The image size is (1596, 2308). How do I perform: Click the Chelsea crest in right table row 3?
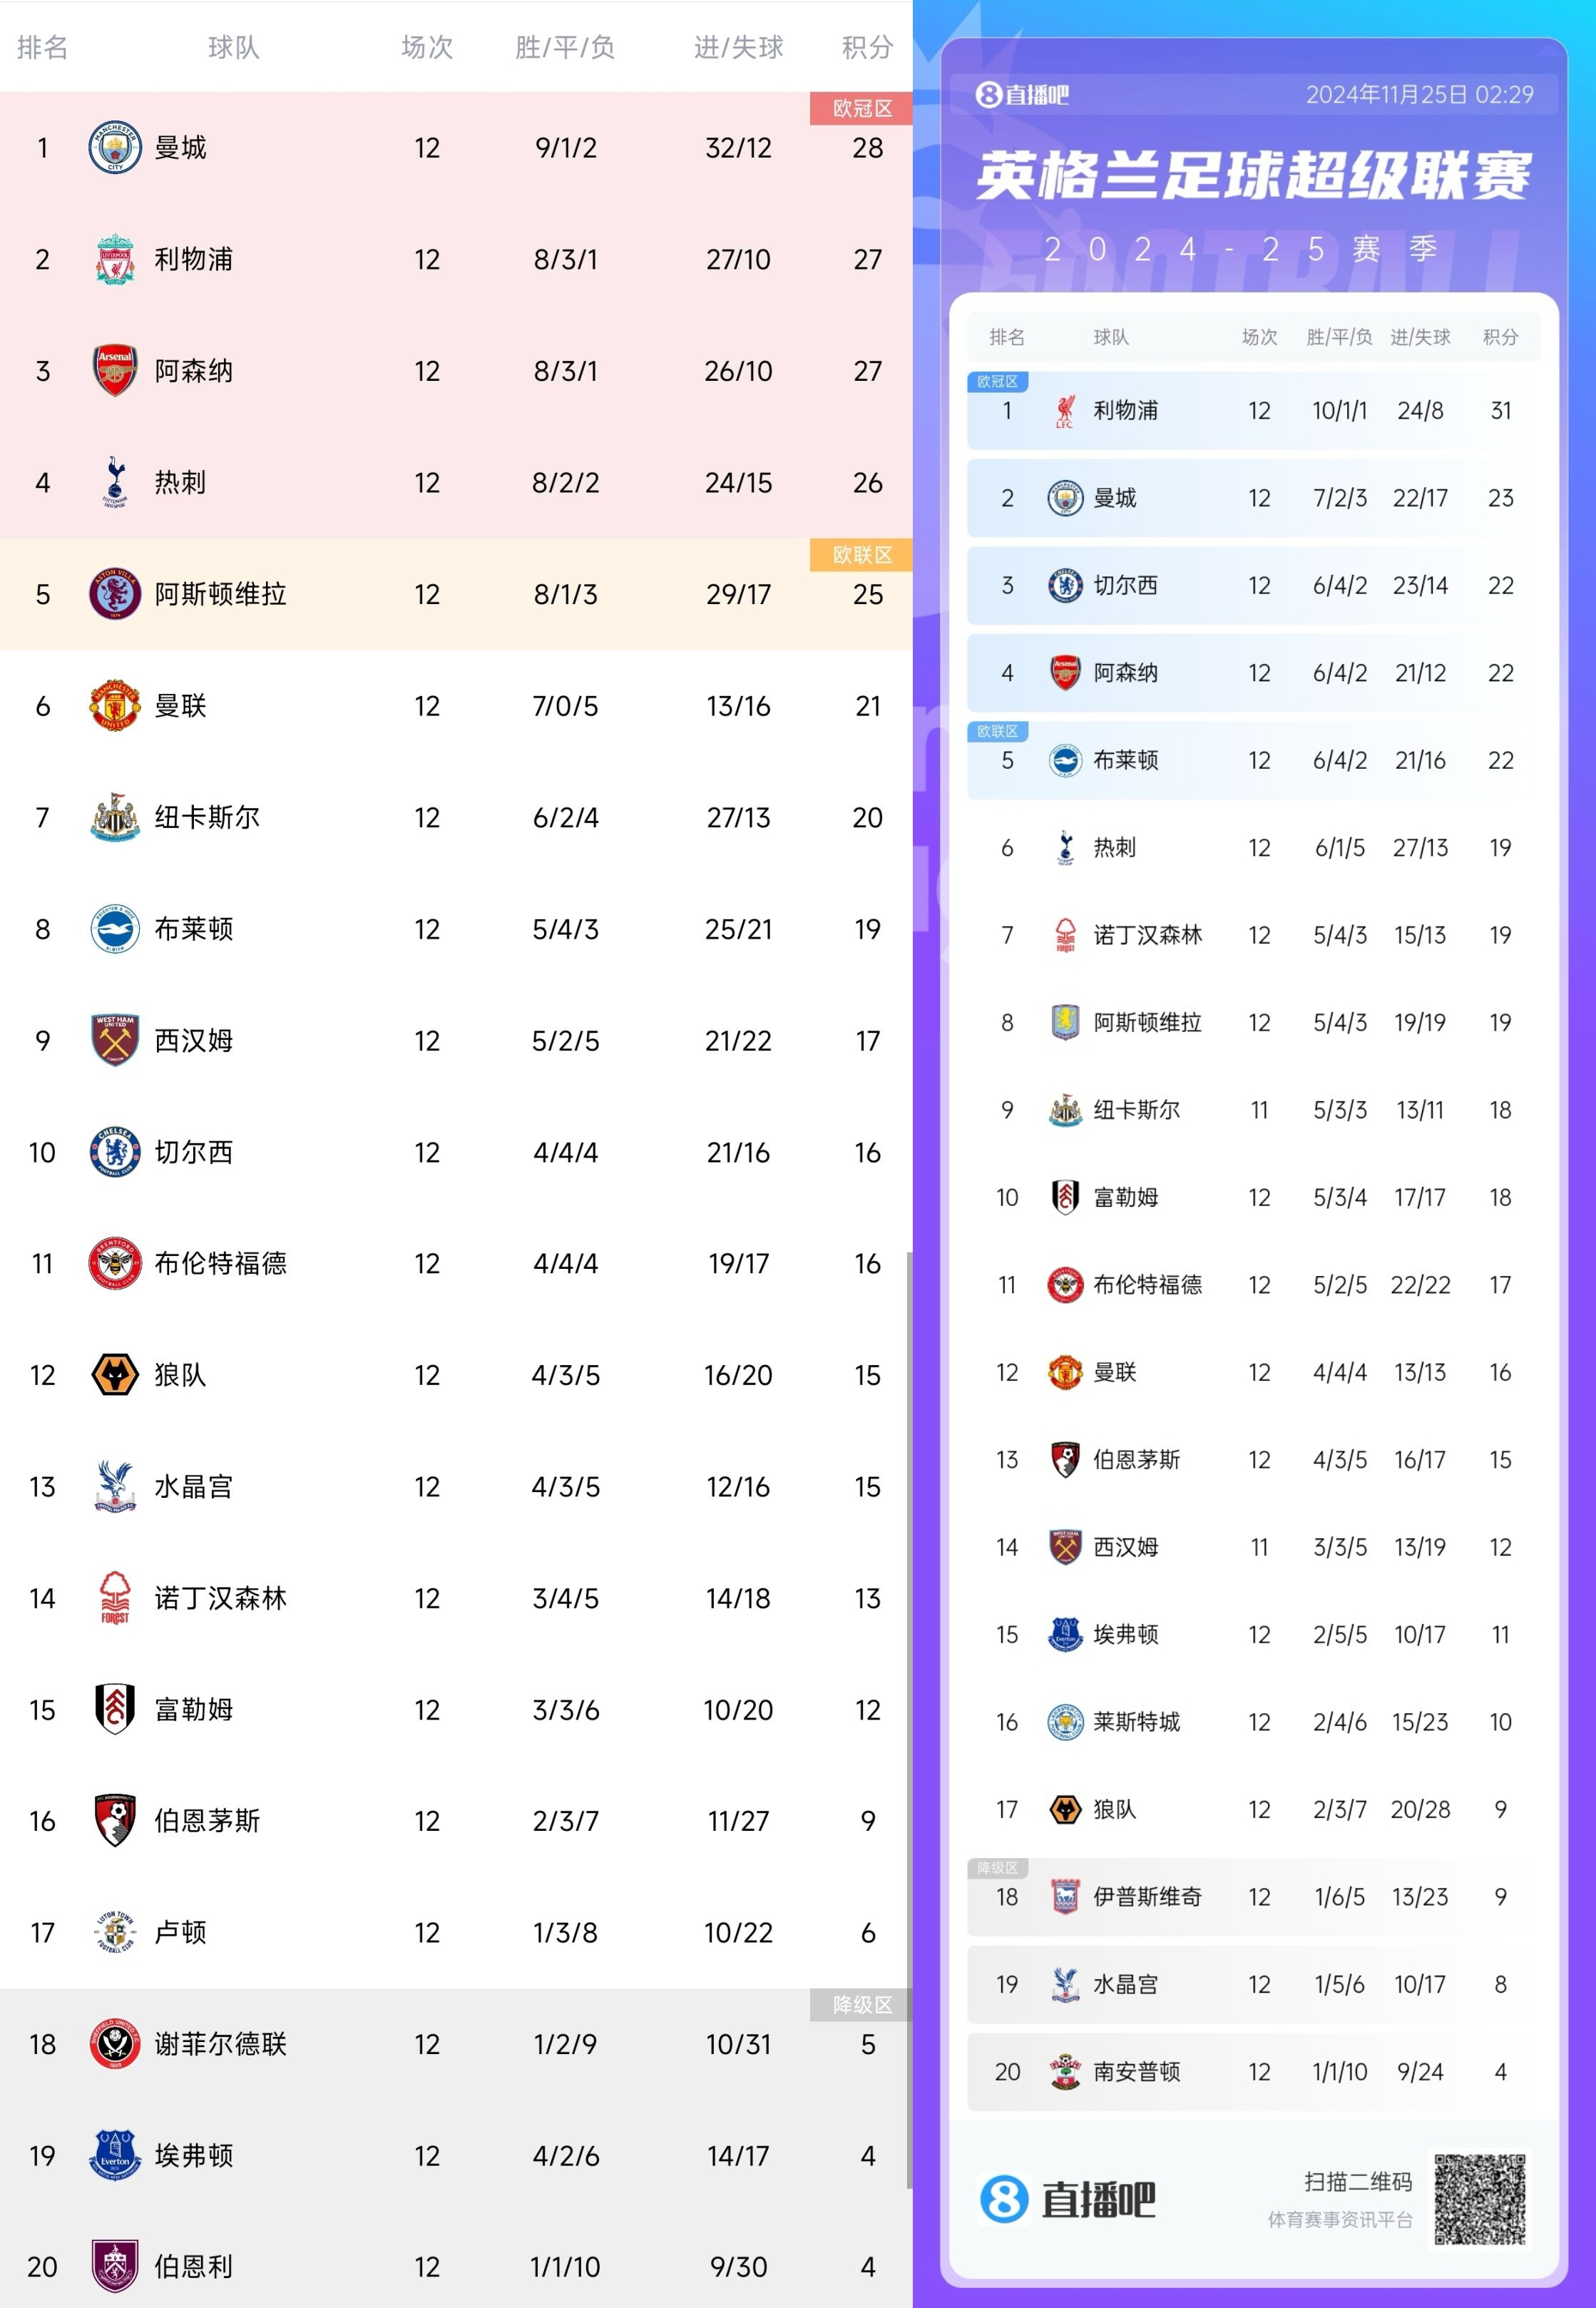pos(1065,585)
